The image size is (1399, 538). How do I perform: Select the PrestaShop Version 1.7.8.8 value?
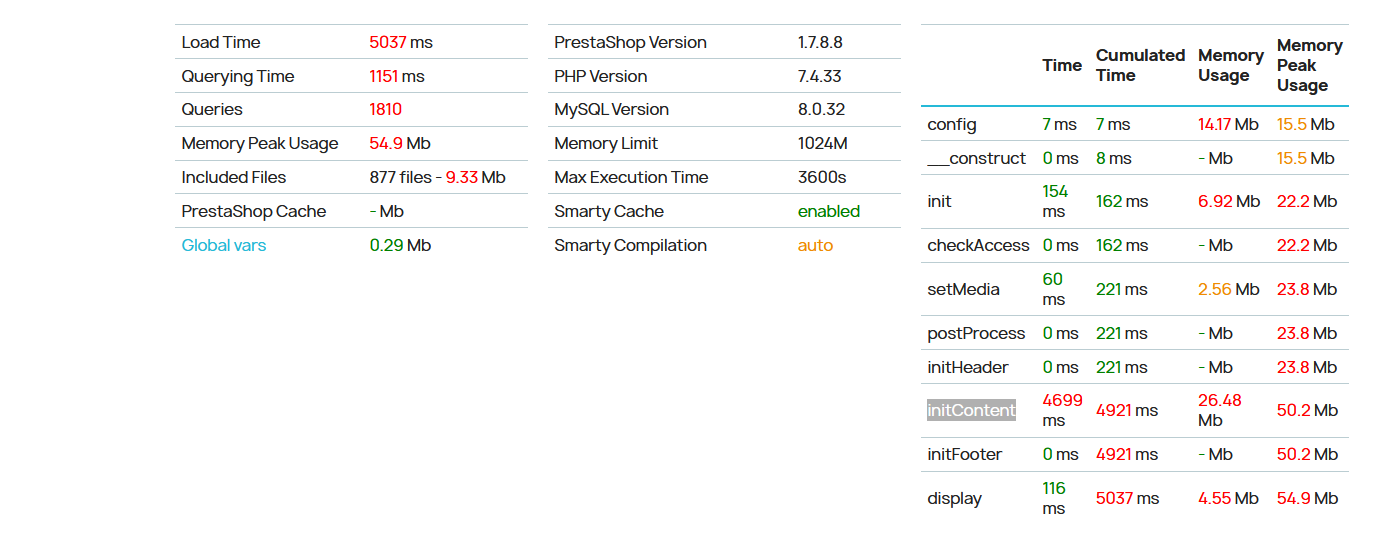click(x=820, y=42)
